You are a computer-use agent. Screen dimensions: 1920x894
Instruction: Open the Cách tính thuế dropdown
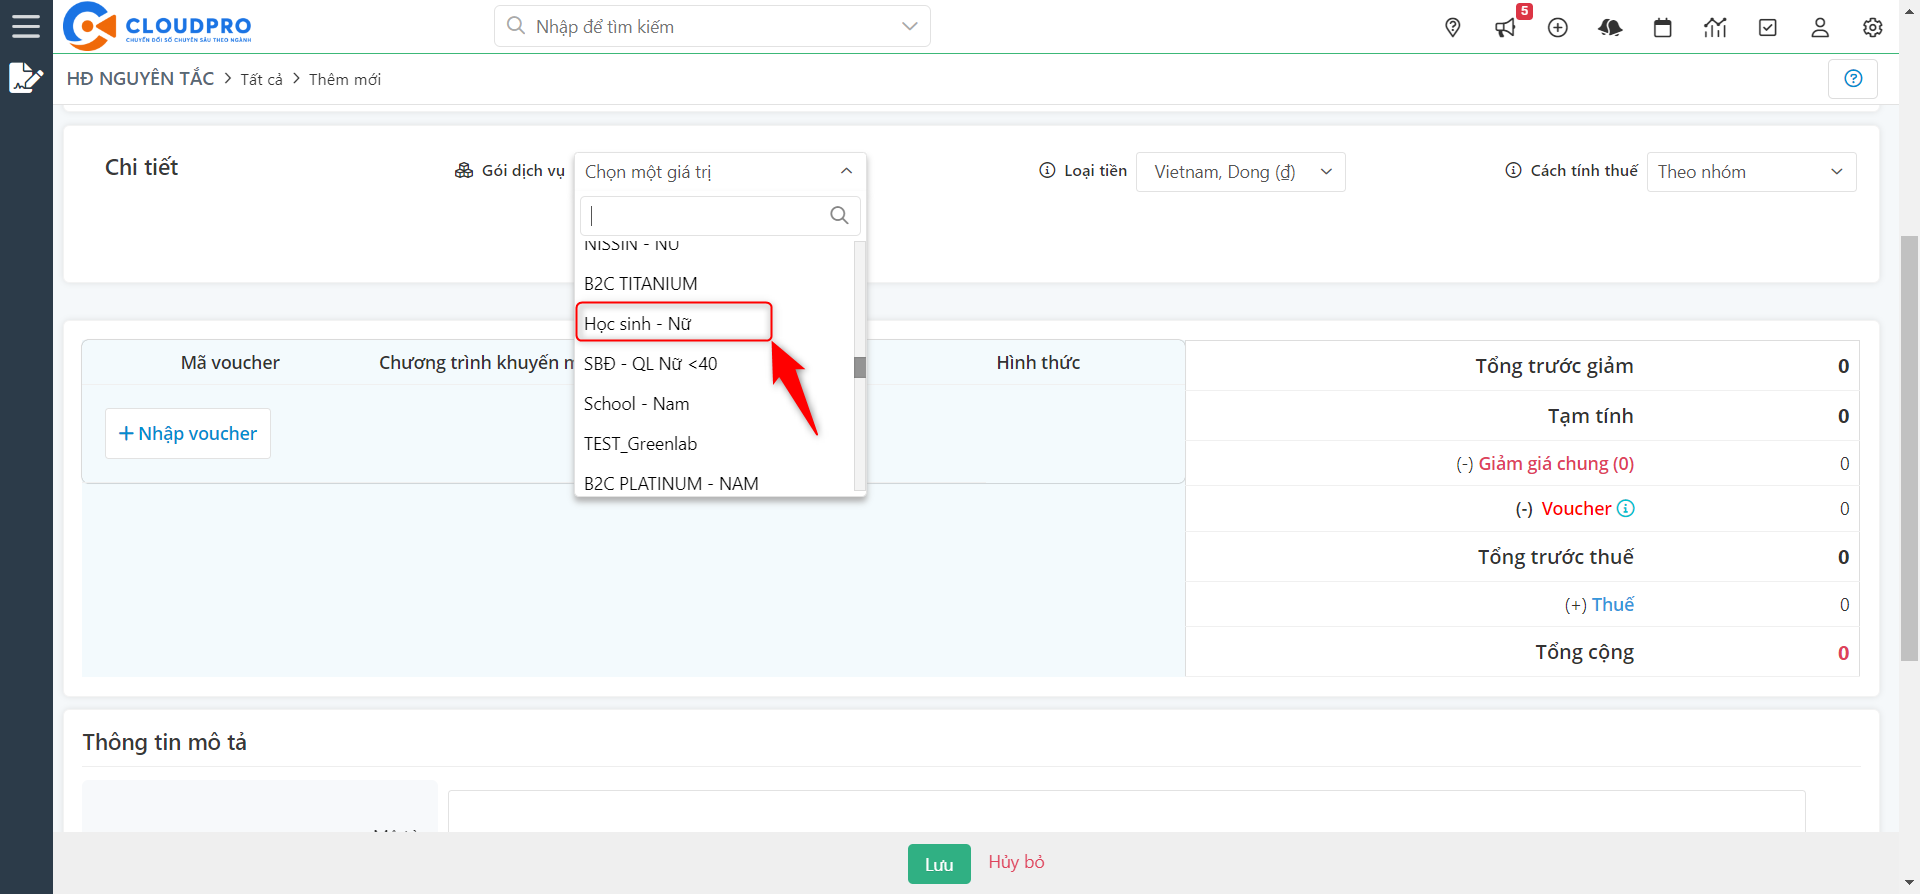click(x=1751, y=171)
